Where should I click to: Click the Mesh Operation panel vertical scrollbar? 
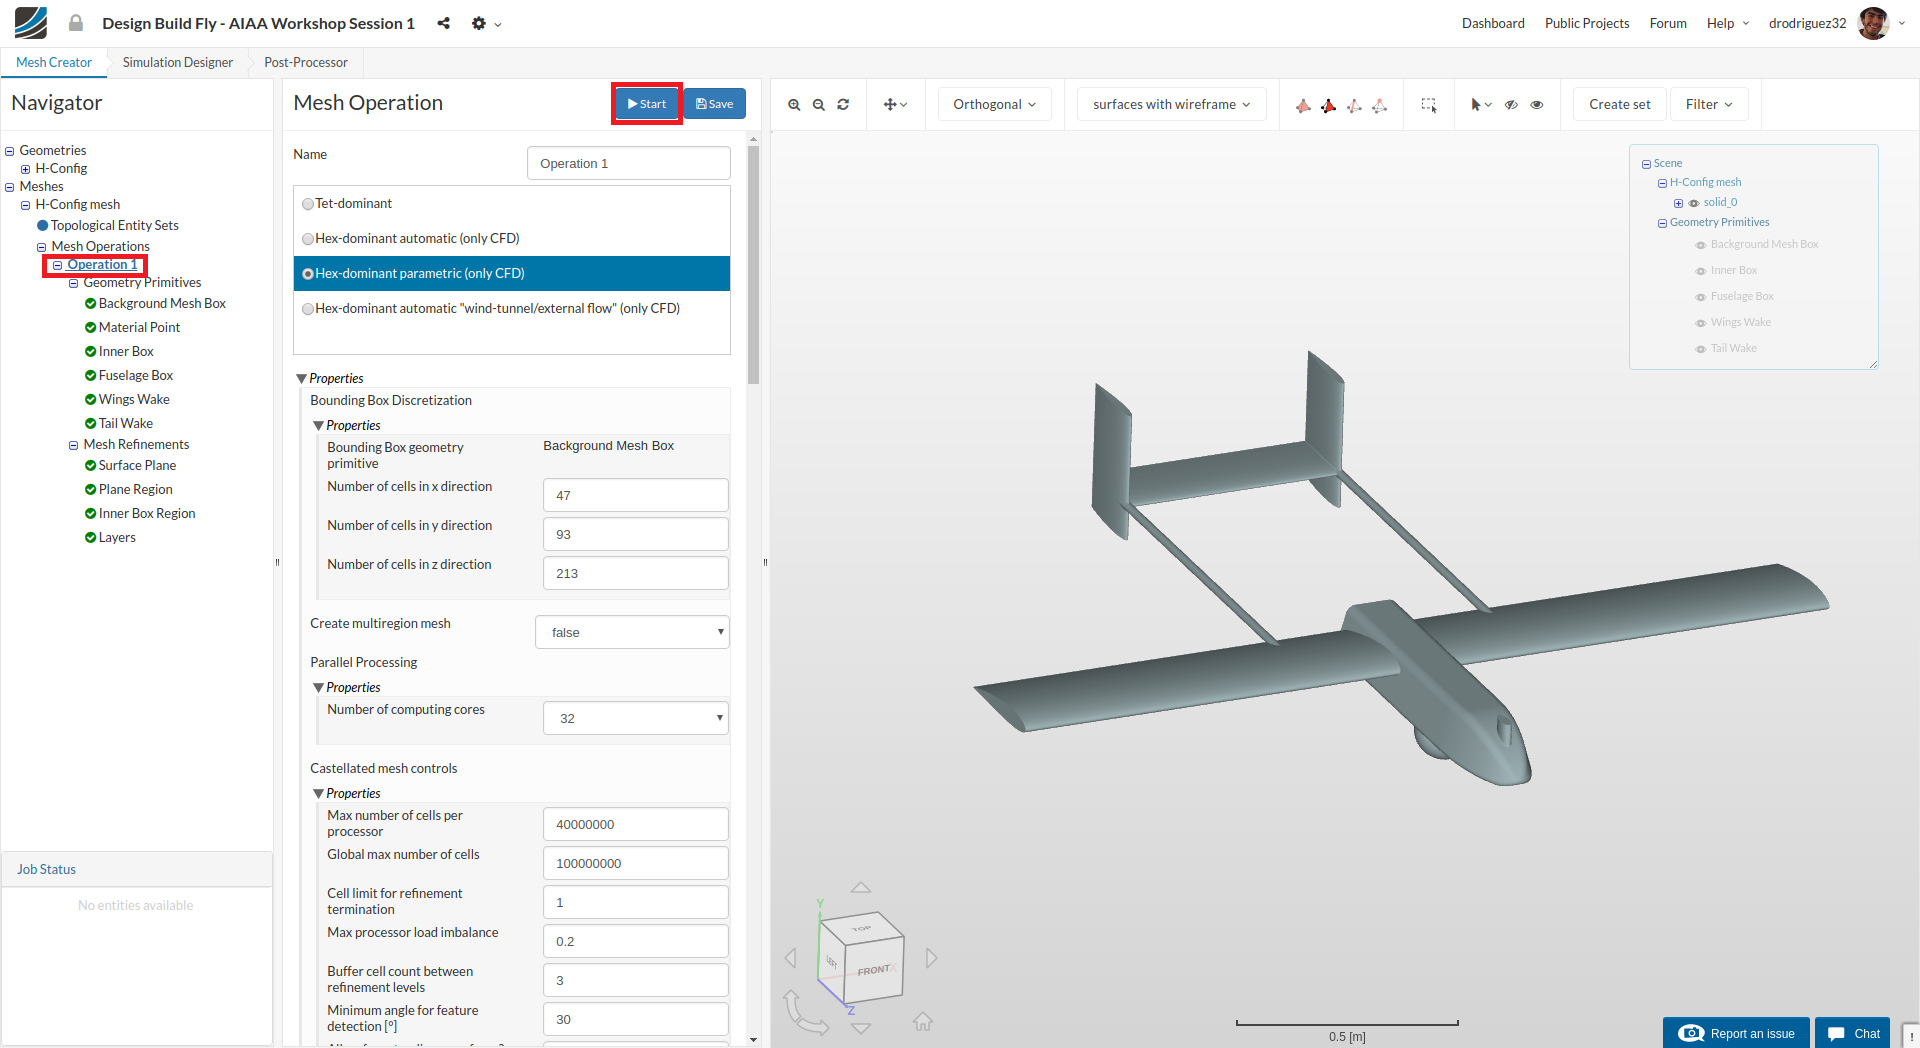point(753,264)
